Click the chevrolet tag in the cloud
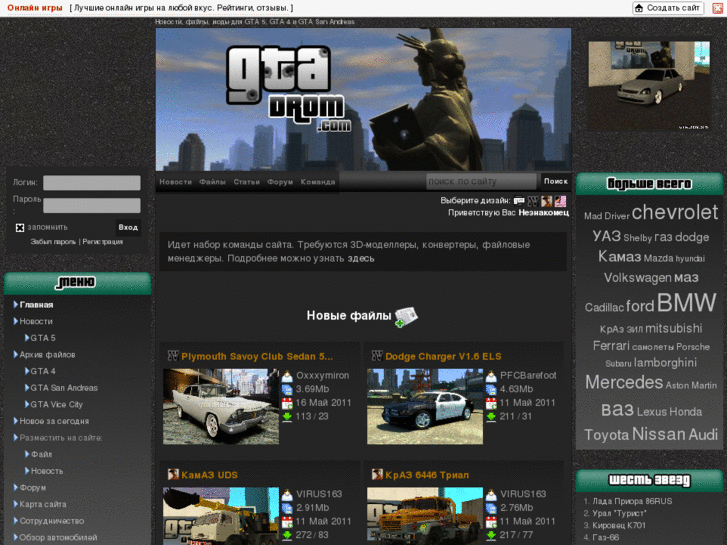The image size is (727, 545). coord(675,212)
